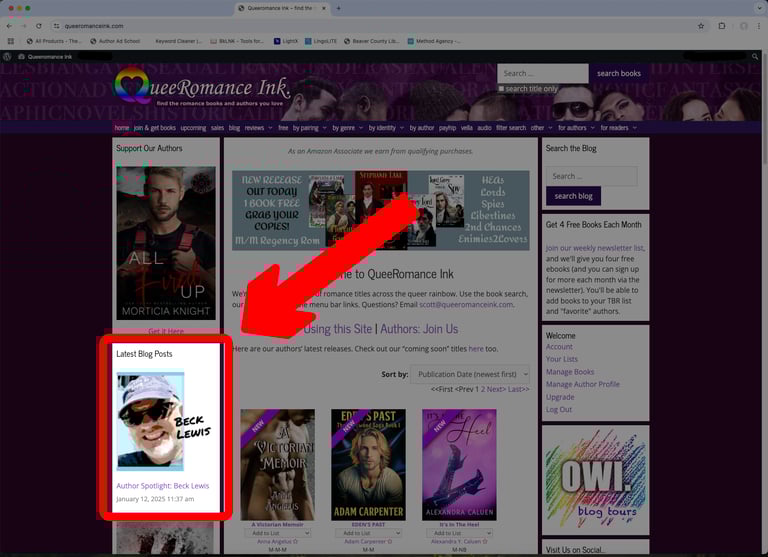Open the tab search chevron in Chrome
768x557 pixels.
point(758,8)
